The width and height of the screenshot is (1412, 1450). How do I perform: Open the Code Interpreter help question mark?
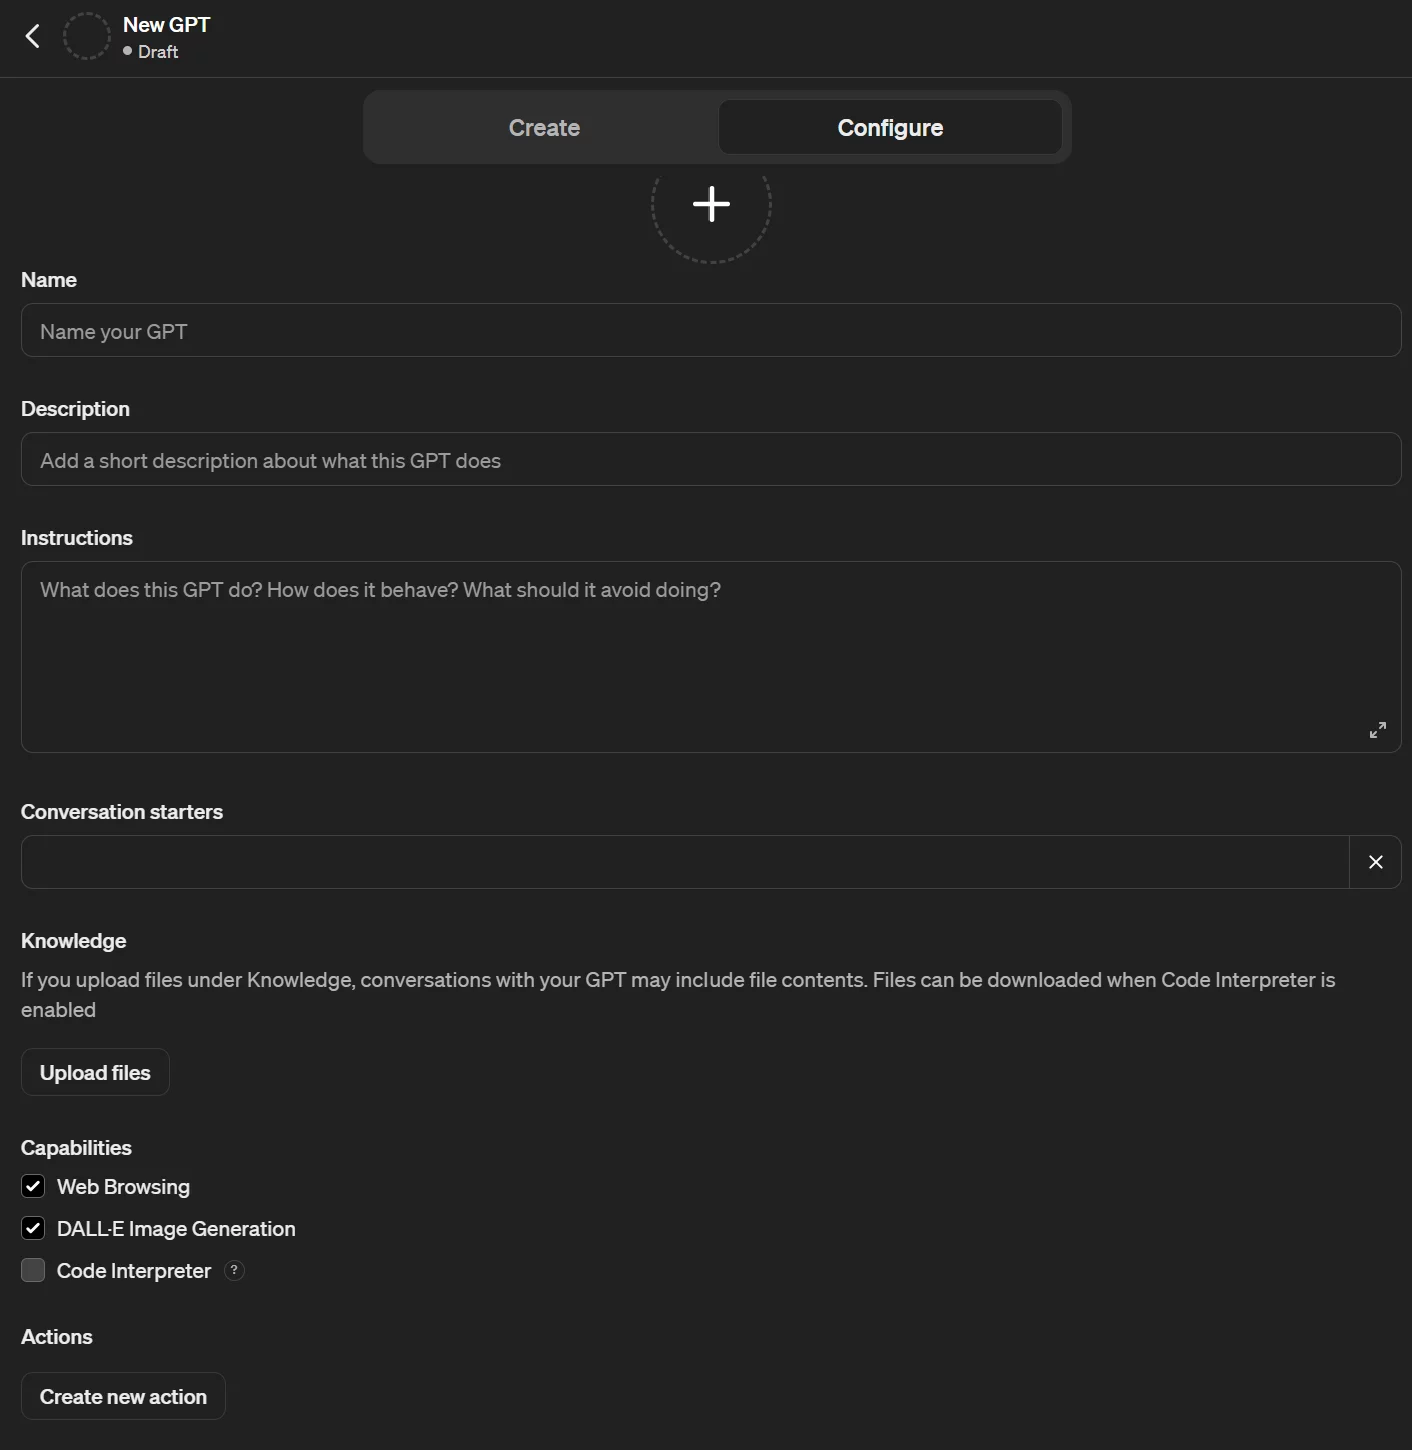[234, 1270]
